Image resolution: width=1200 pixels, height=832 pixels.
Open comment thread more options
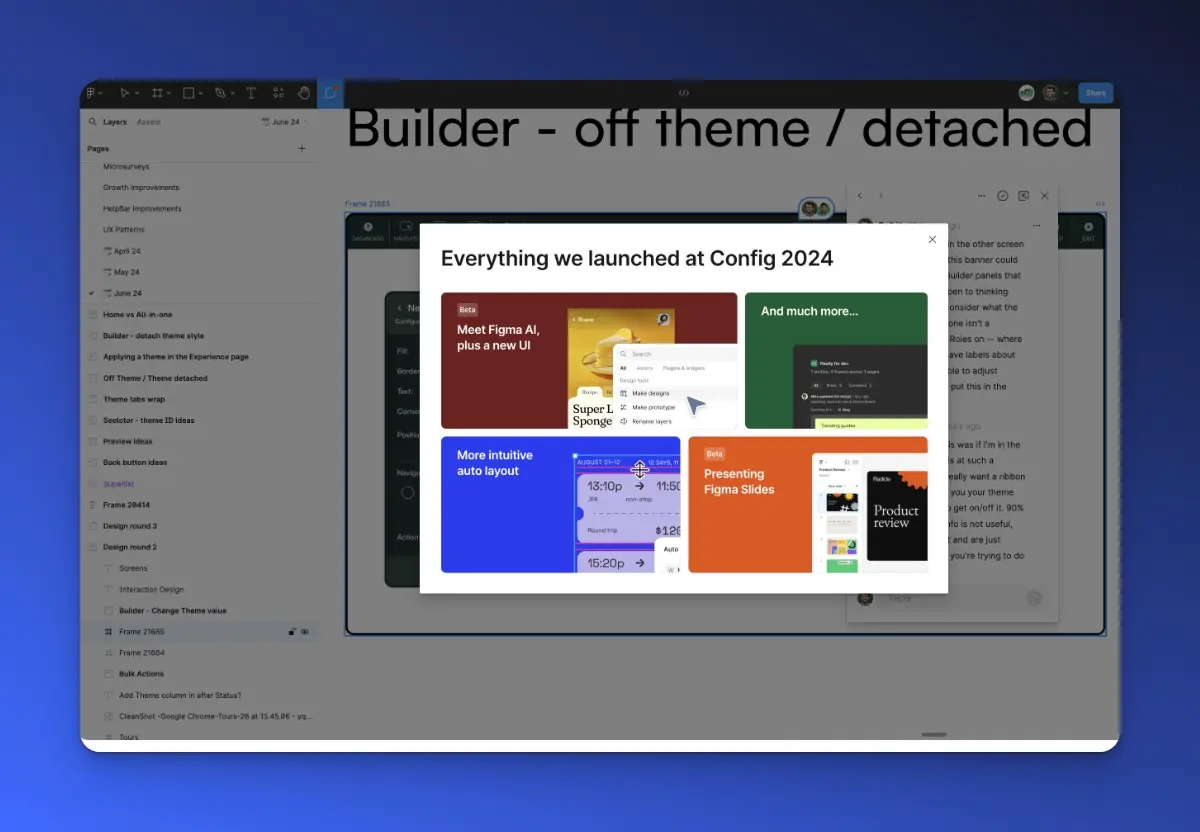click(981, 196)
